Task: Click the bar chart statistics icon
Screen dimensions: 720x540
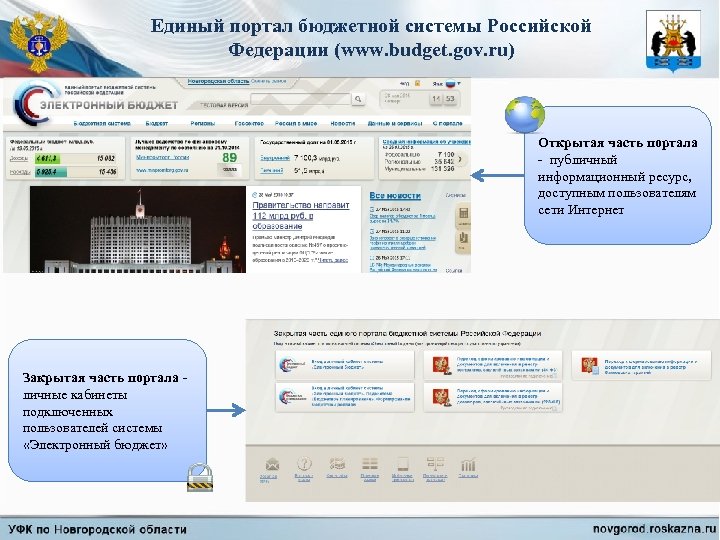Action: [468, 465]
